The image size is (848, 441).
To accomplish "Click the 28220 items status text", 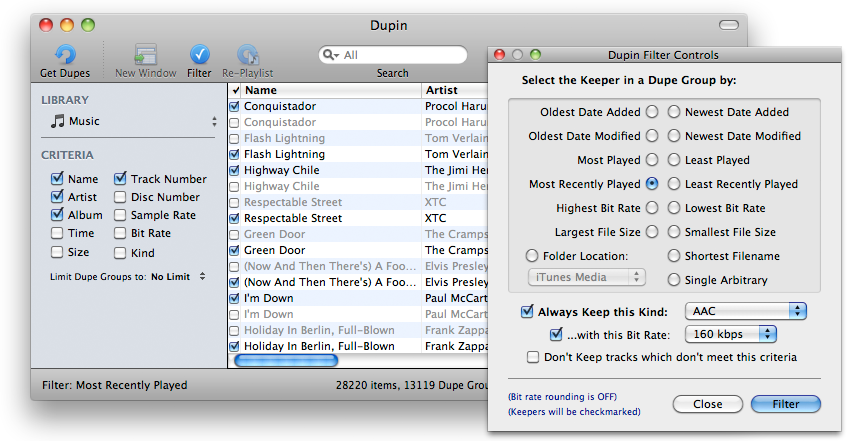I will coord(412,385).
